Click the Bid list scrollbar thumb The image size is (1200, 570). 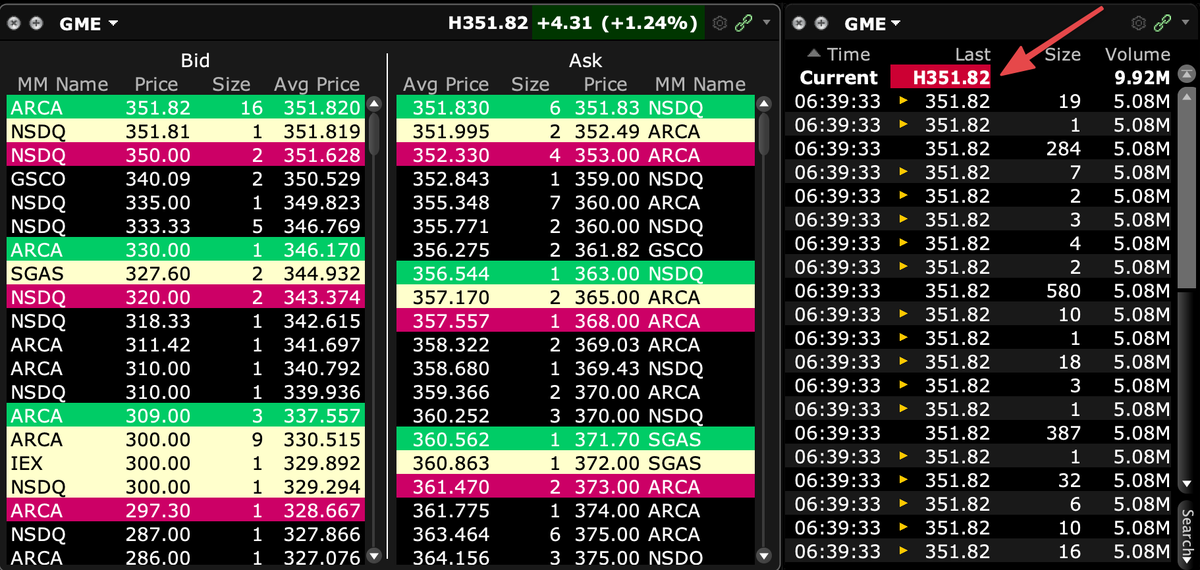(375, 132)
